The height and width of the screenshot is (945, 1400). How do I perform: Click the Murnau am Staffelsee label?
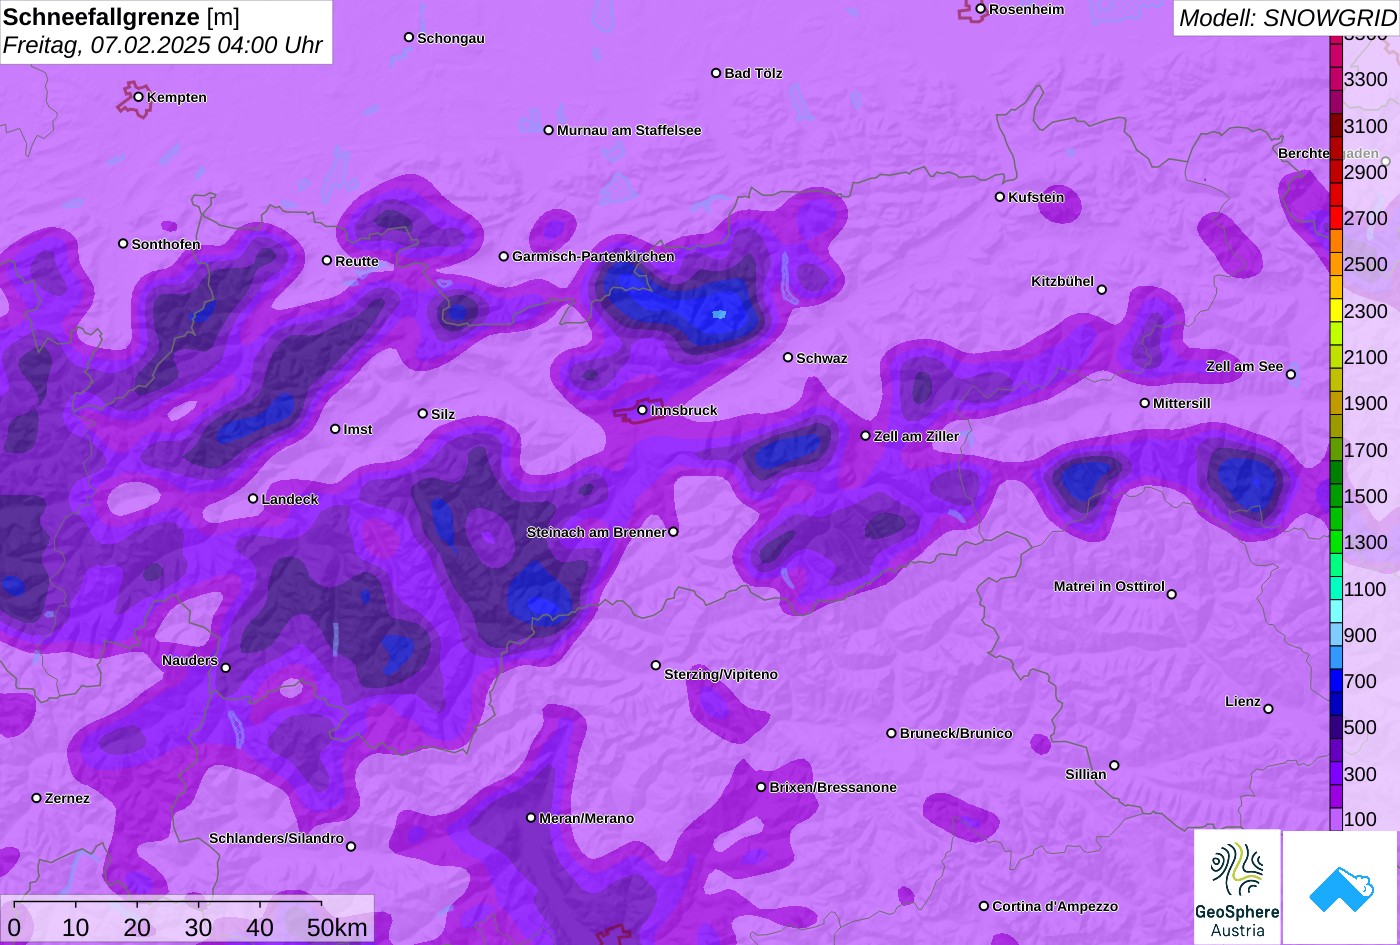[629, 131]
